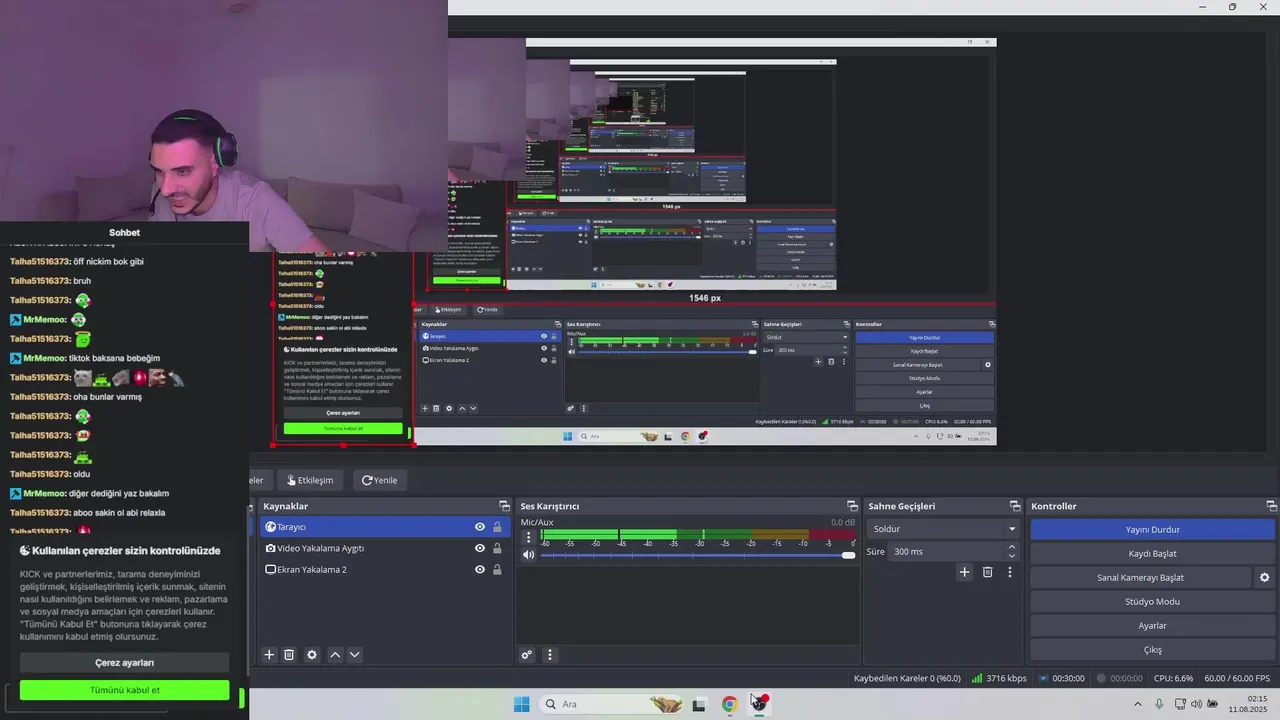Delete the selected source with the trash icon
This screenshot has height=720, width=1280.
[x=289, y=655]
